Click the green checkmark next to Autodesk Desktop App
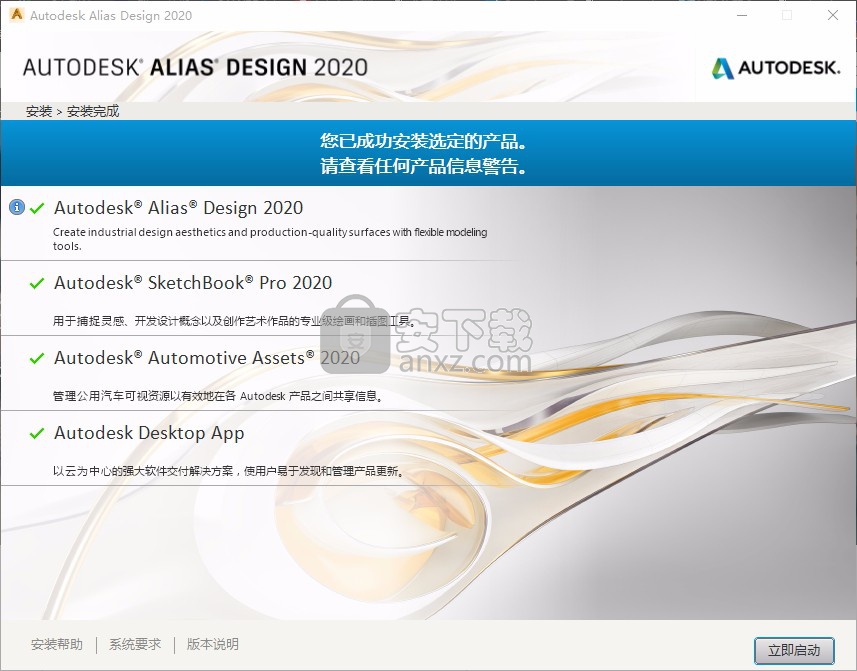 click(37, 433)
